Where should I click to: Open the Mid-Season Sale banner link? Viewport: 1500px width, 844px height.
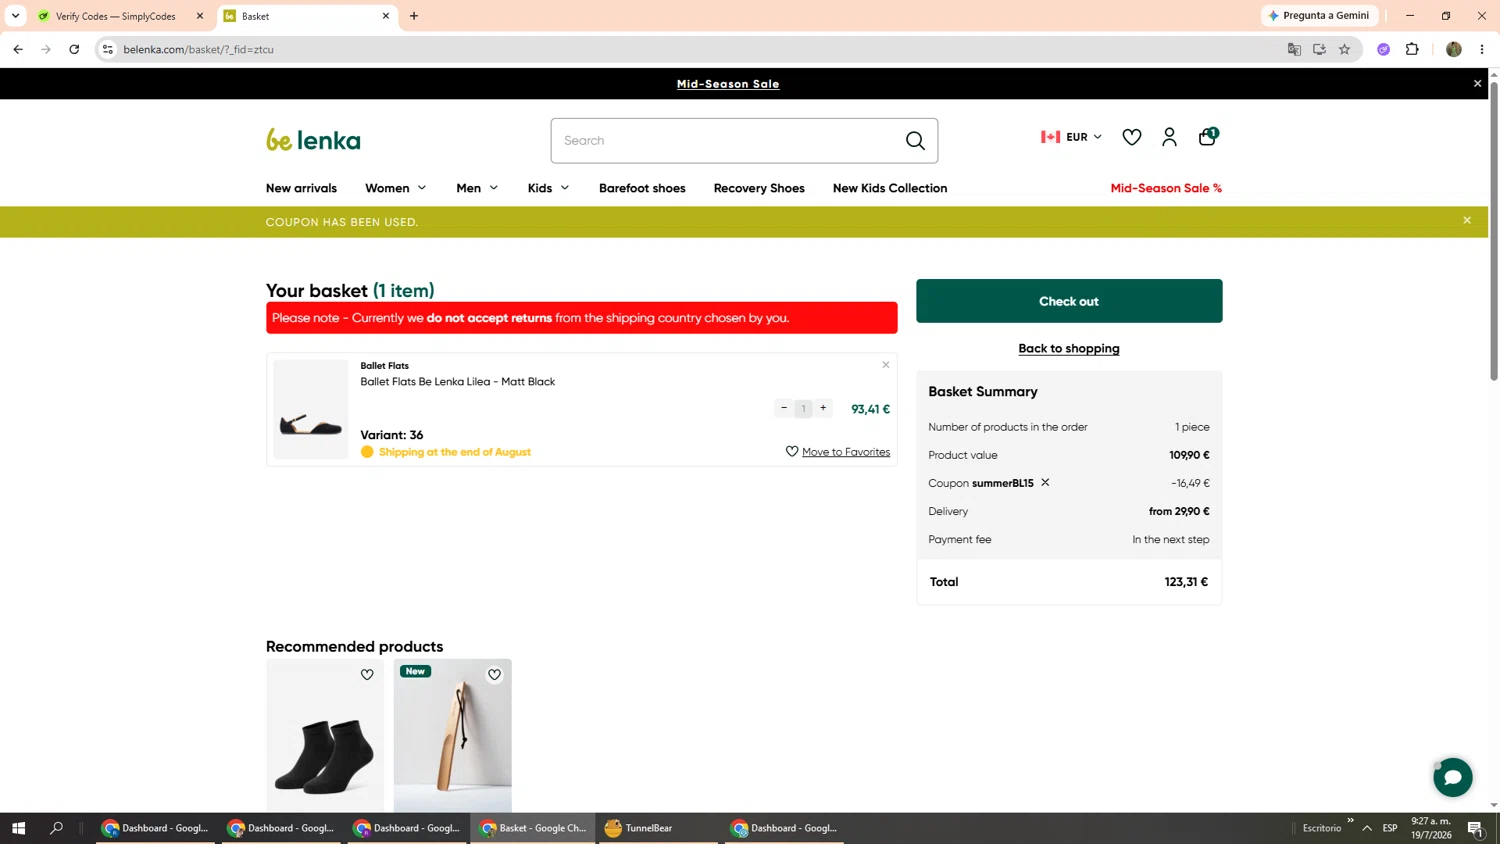point(728,84)
